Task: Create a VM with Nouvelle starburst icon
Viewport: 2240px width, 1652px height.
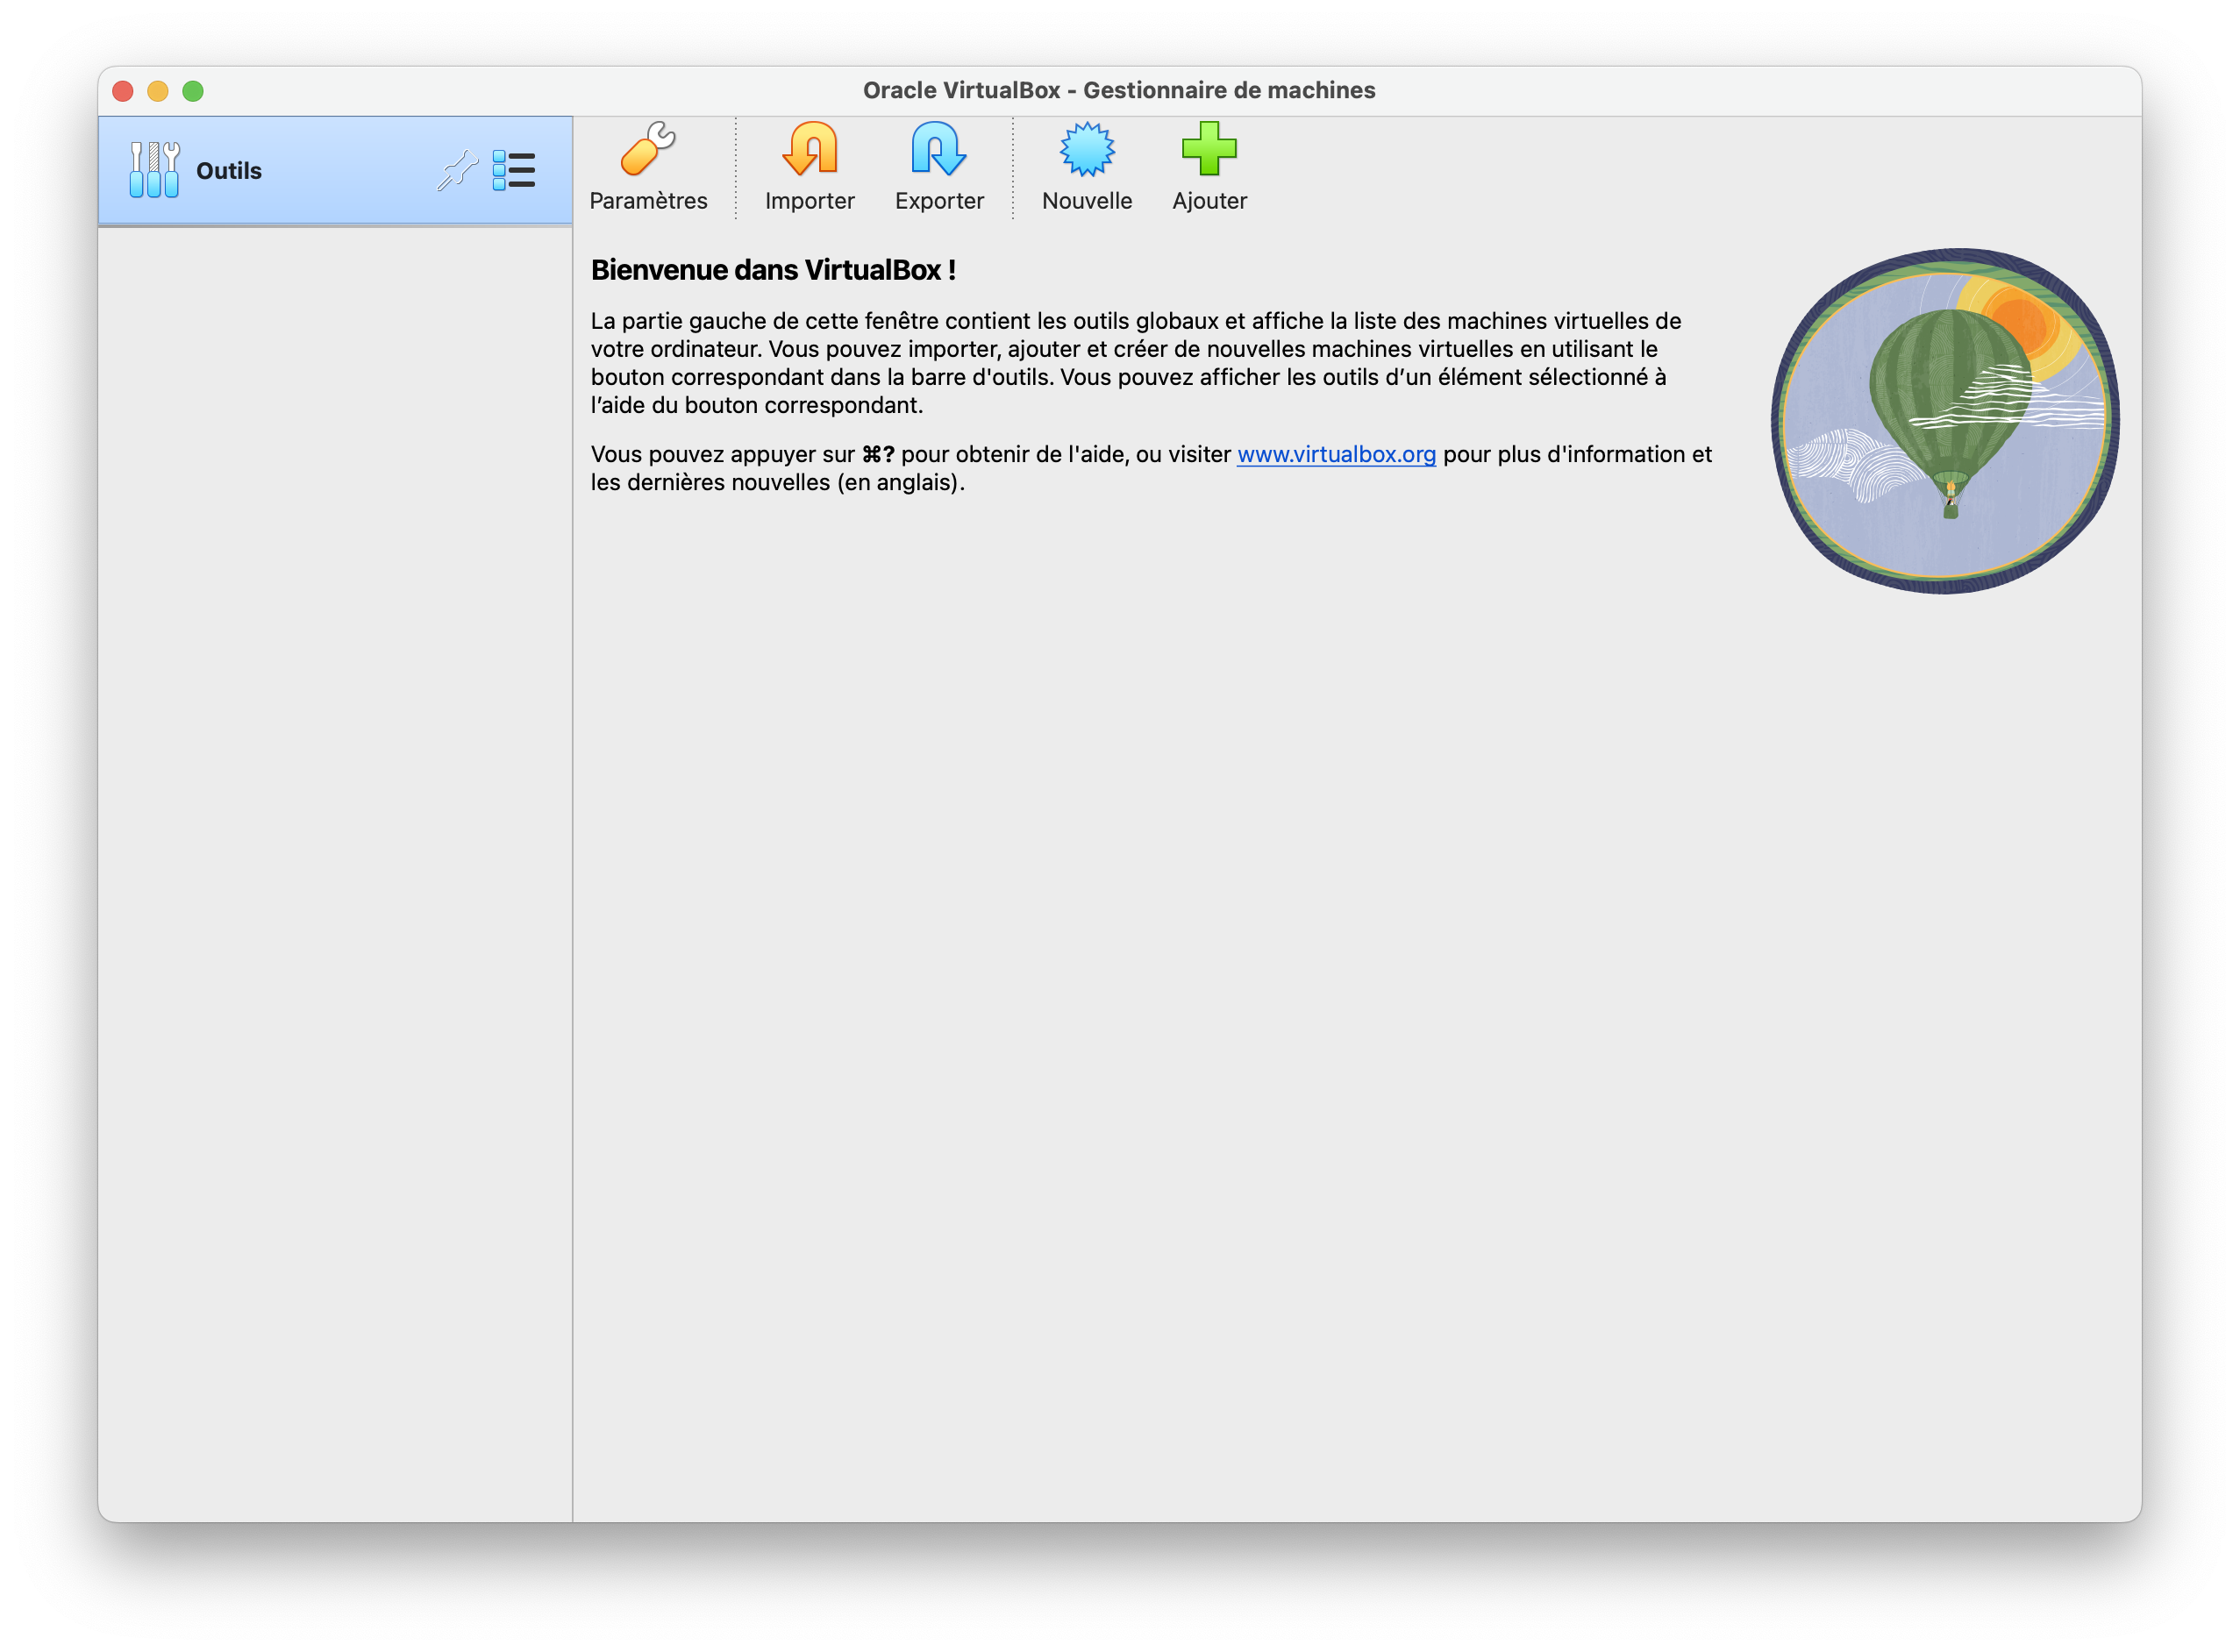Action: tap(1086, 150)
